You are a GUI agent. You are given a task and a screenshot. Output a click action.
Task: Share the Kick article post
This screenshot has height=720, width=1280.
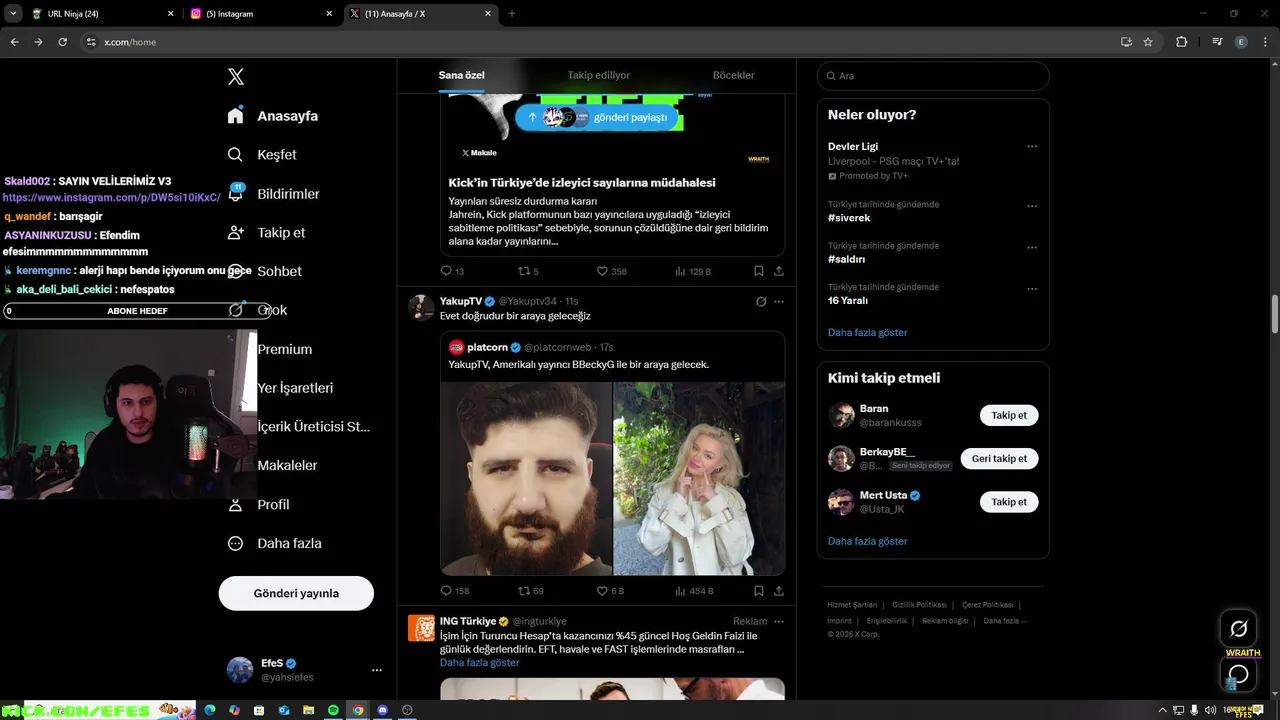[x=779, y=271]
